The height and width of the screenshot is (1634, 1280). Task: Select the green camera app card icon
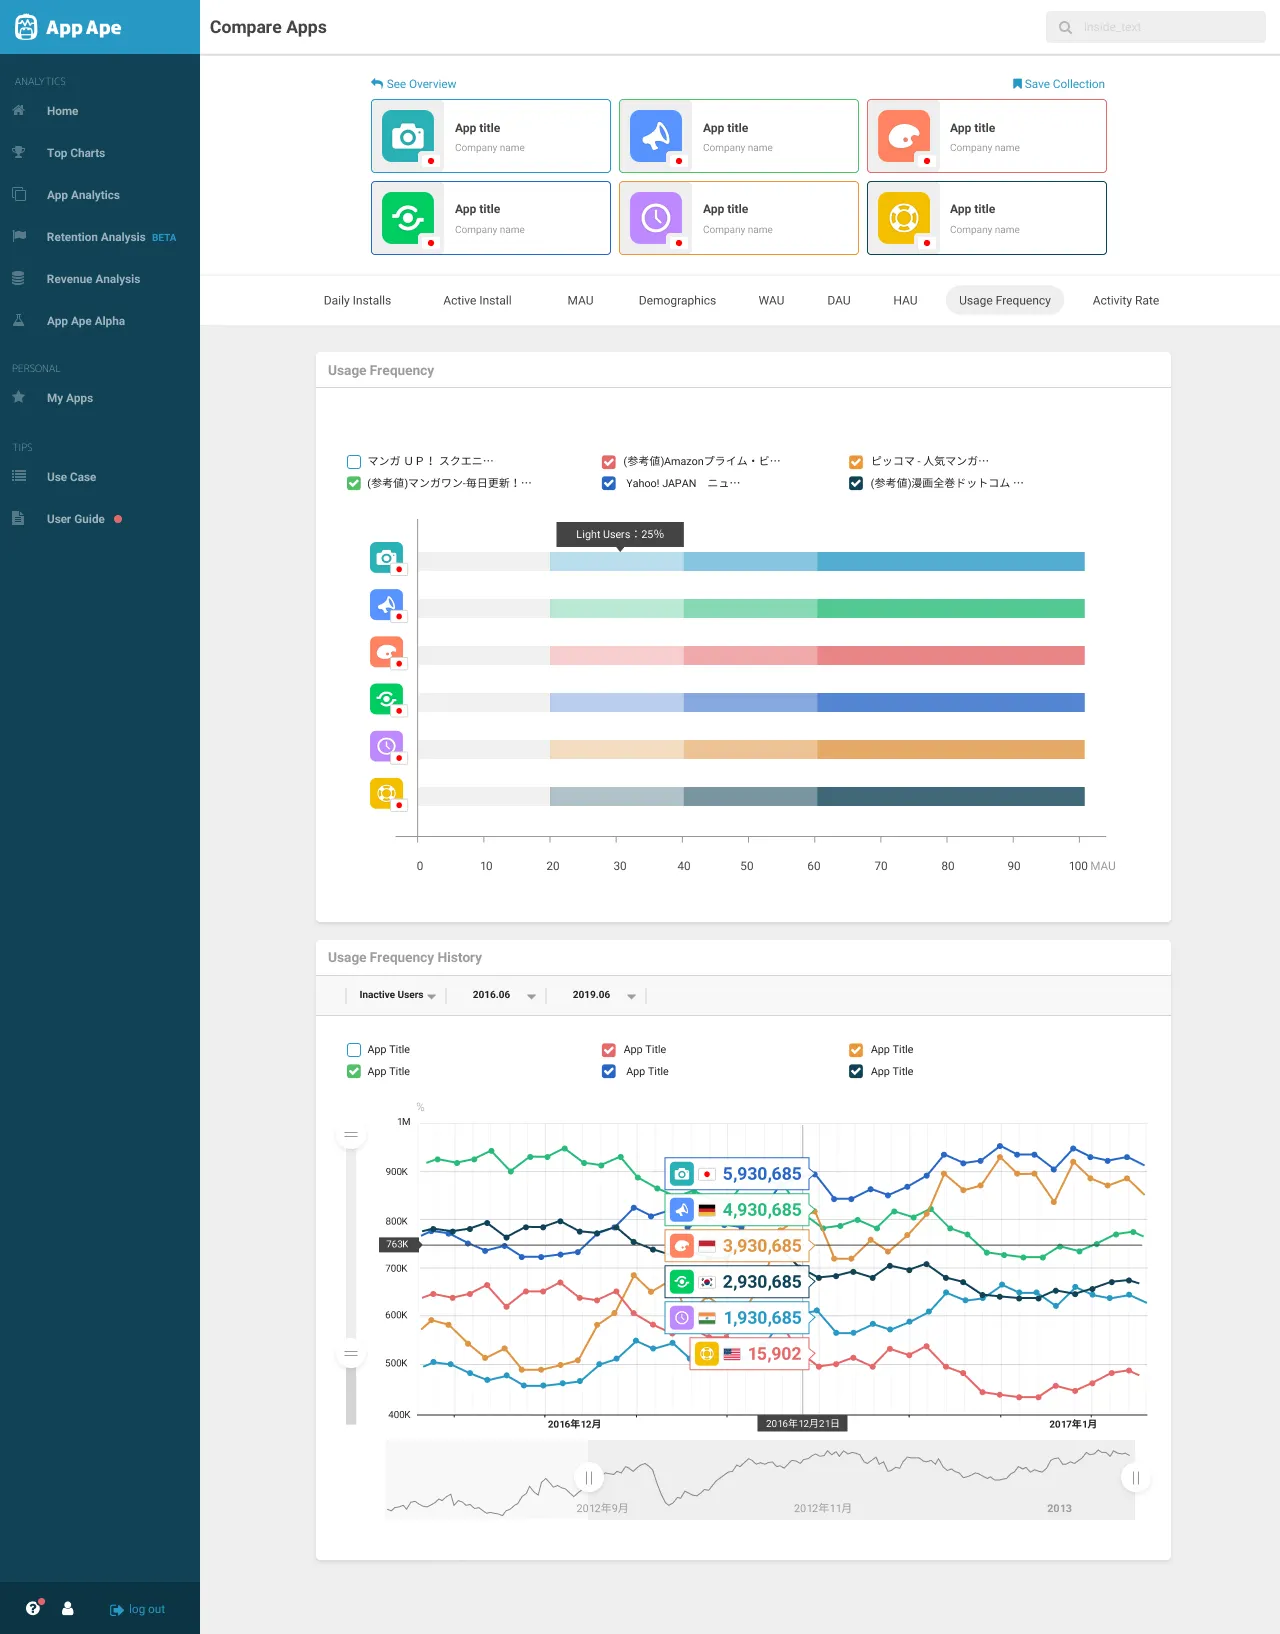(408, 136)
